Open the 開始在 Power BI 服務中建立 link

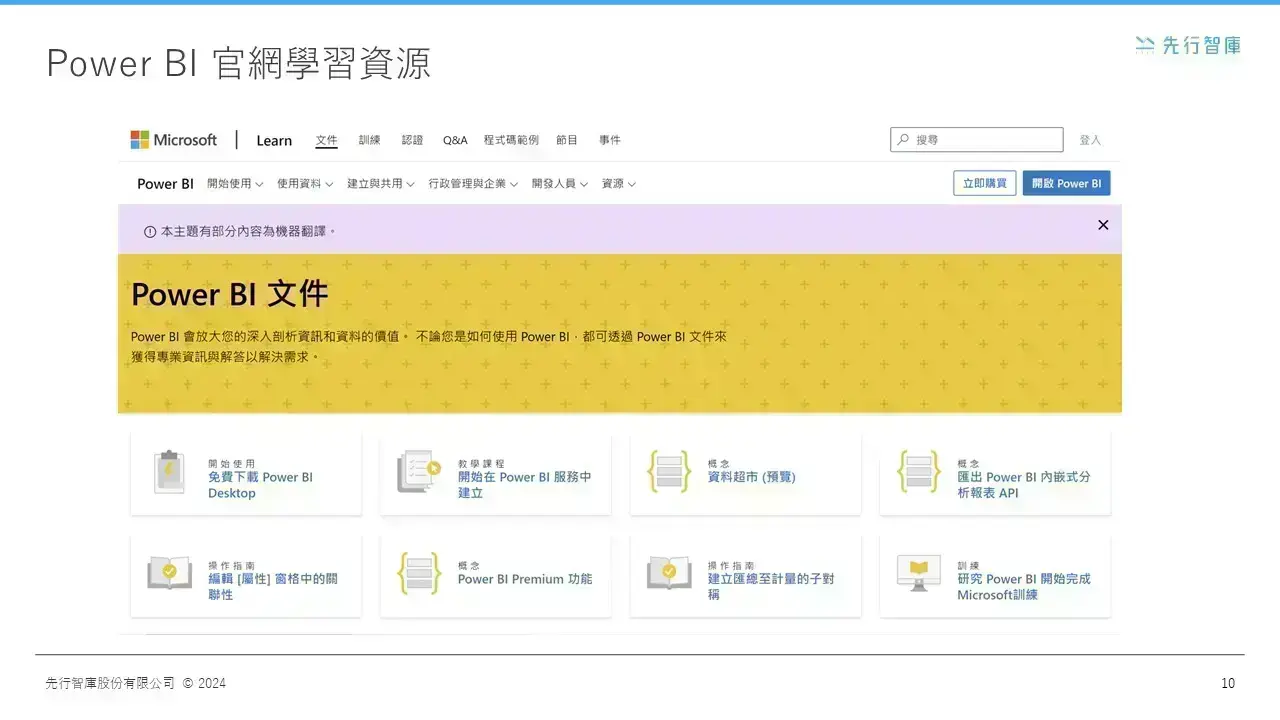pos(525,485)
